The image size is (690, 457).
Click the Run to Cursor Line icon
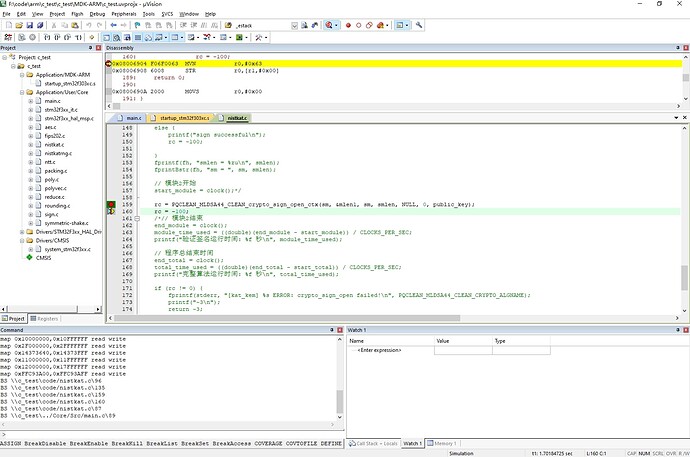pyautogui.click(x=78, y=37)
